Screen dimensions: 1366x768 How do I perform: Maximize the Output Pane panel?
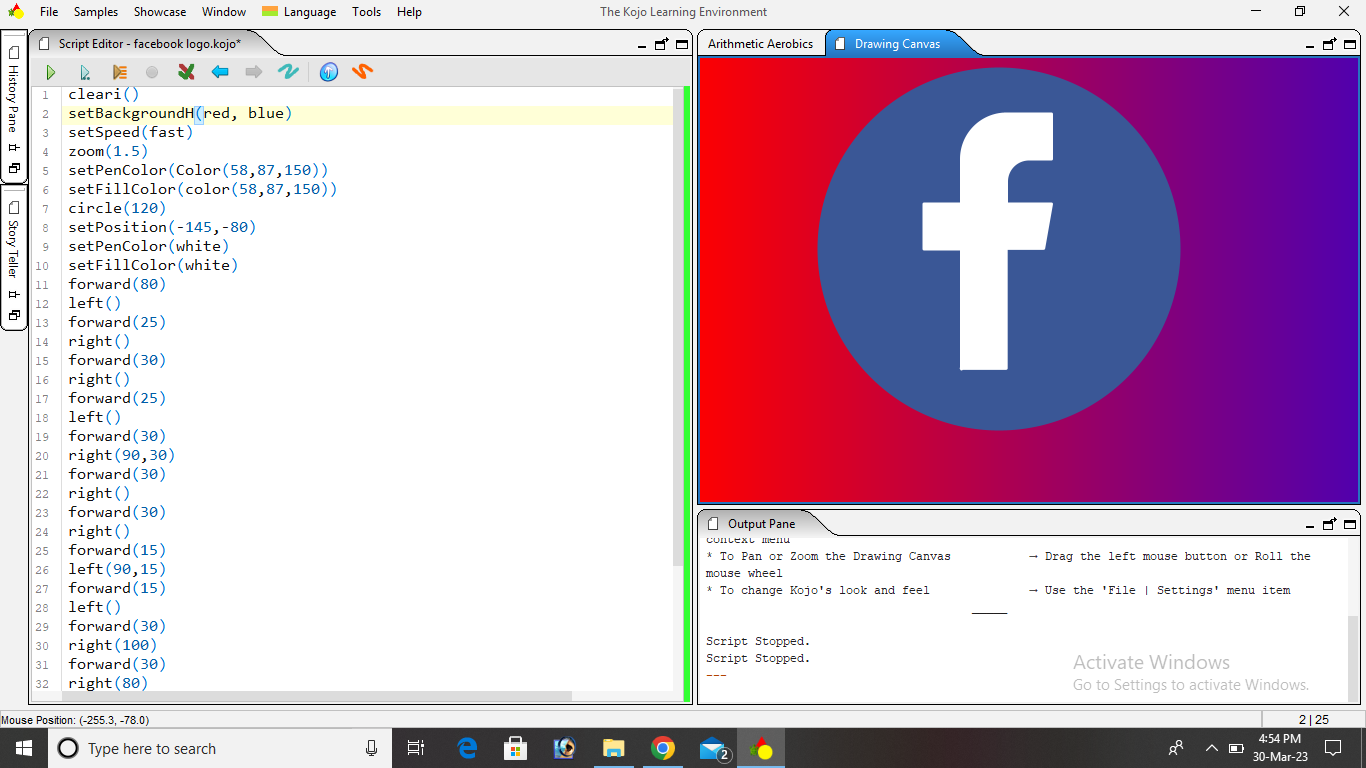pyautogui.click(x=1350, y=524)
